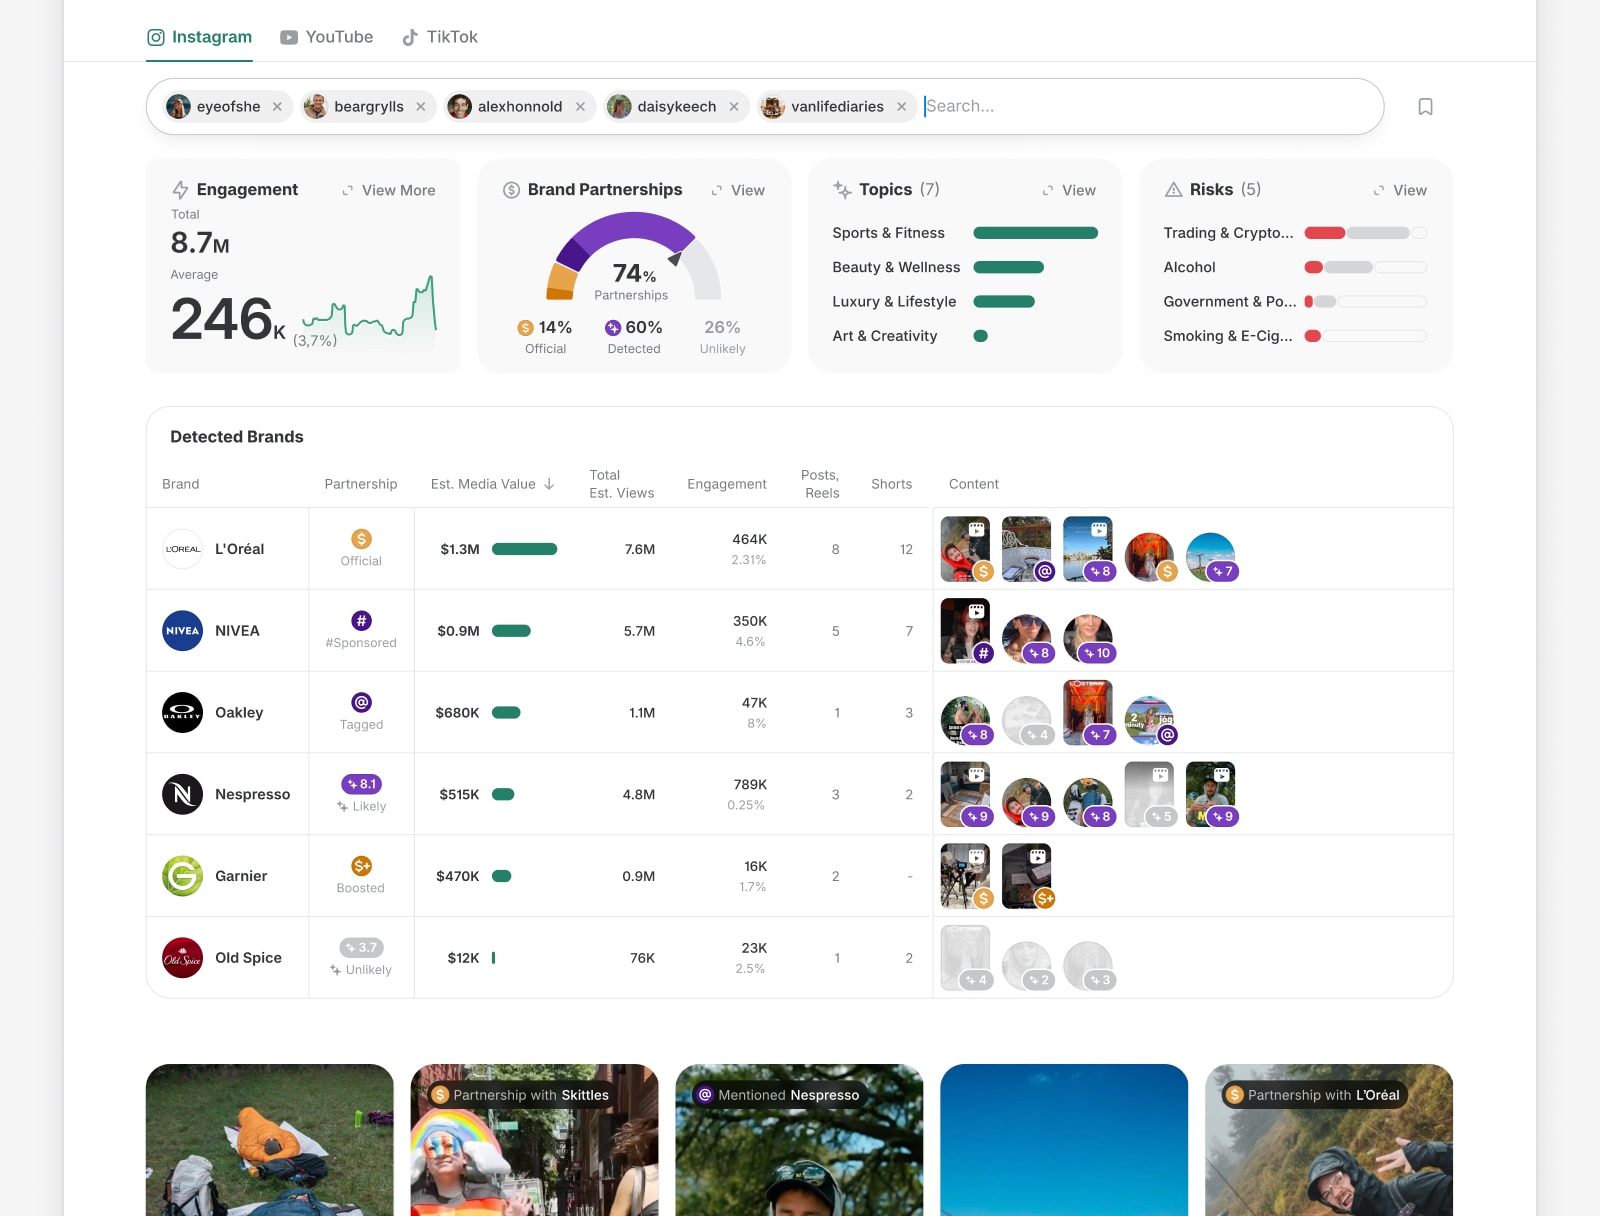1600x1216 pixels.
Task: Switch to the TikTok tab
Action: [x=439, y=37]
